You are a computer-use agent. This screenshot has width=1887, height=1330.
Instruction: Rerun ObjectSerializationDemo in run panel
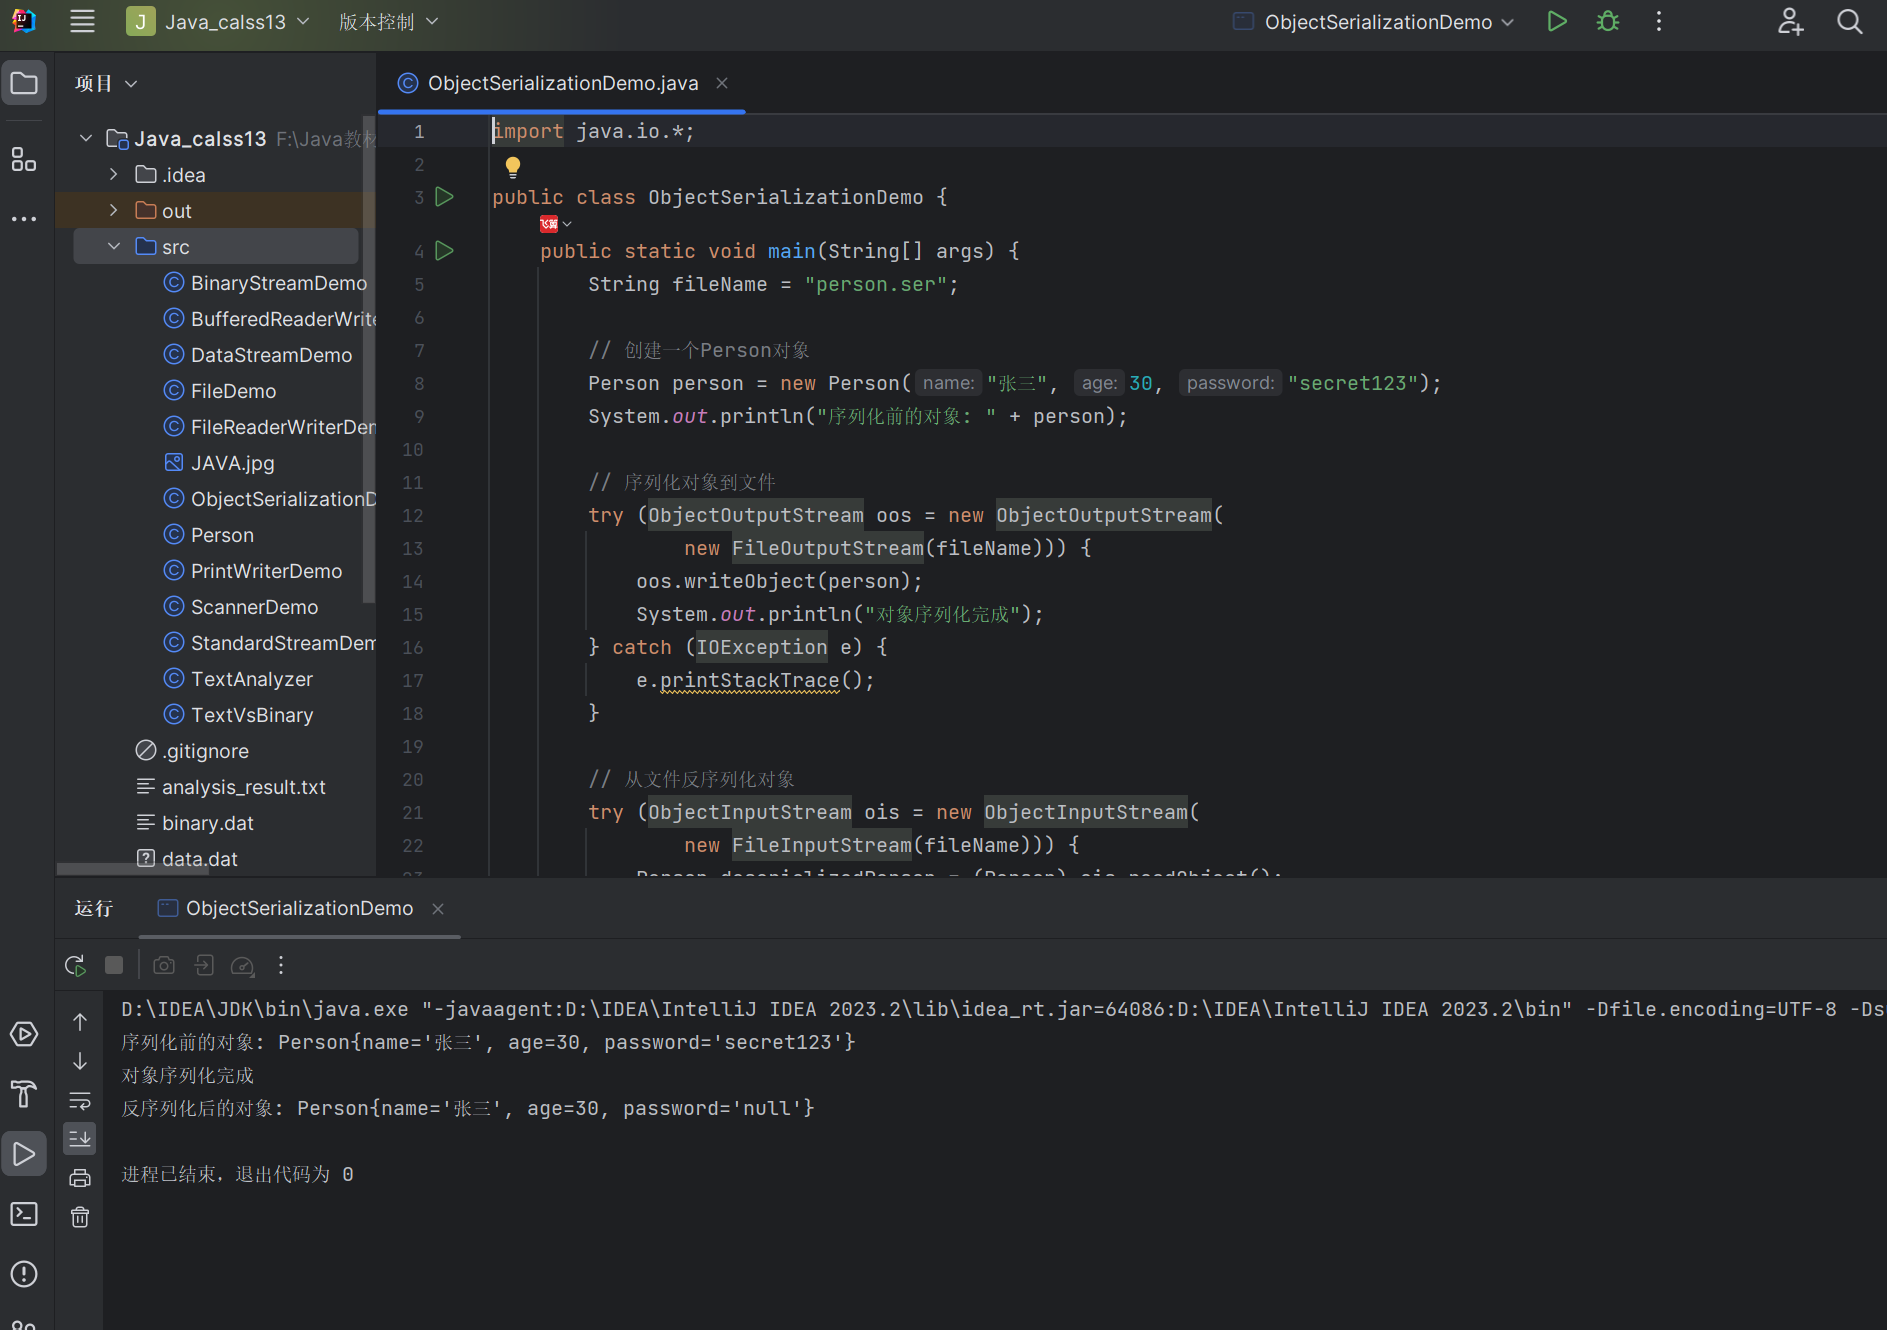click(x=75, y=965)
